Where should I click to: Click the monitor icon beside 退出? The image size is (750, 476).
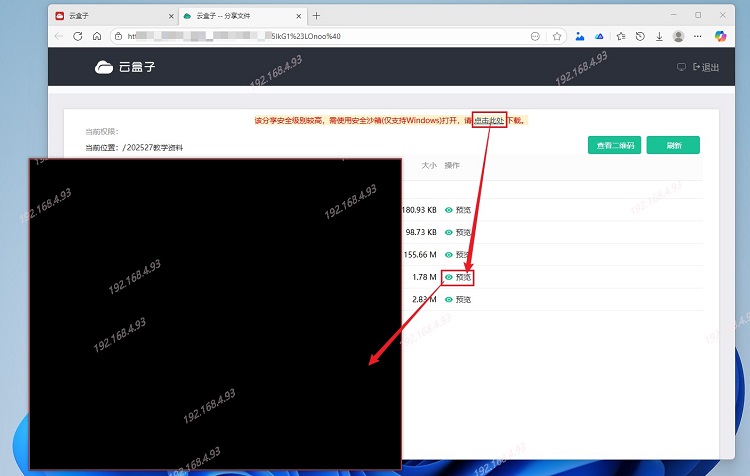tap(681, 67)
